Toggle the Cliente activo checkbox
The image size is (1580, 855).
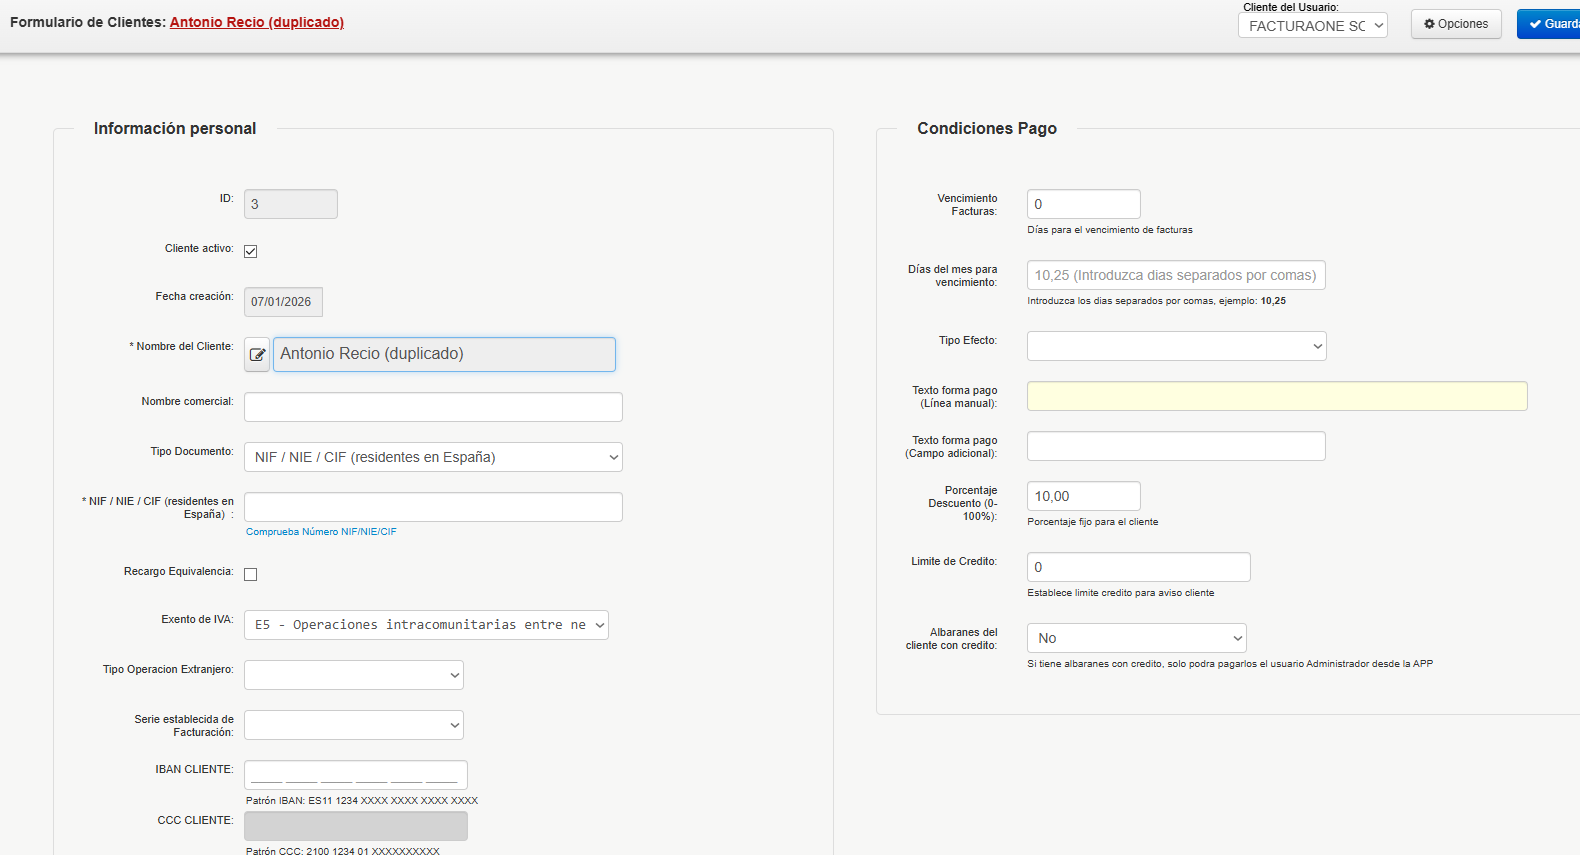click(x=251, y=251)
